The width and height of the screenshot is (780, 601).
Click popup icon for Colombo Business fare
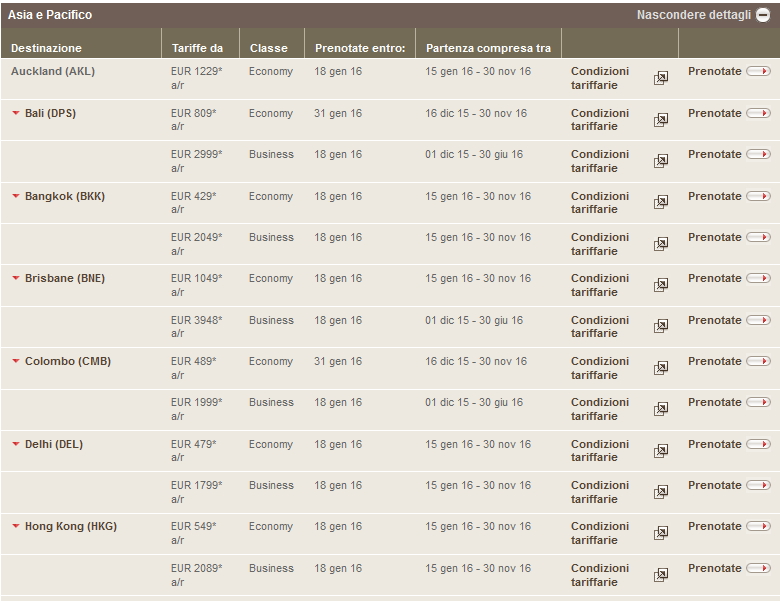pos(661,409)
